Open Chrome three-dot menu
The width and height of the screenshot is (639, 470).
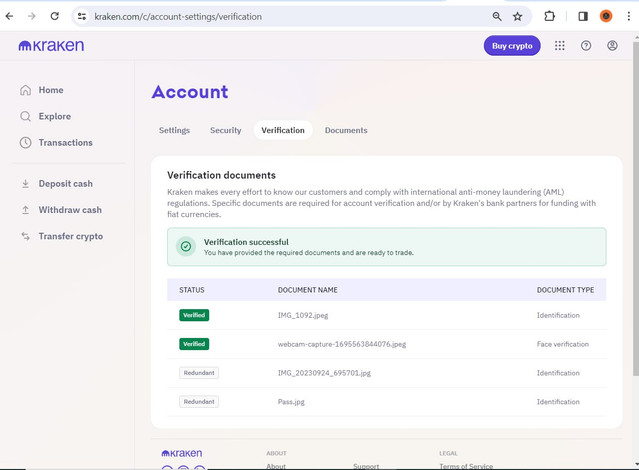pyautogui.click(x=629, y=16)
